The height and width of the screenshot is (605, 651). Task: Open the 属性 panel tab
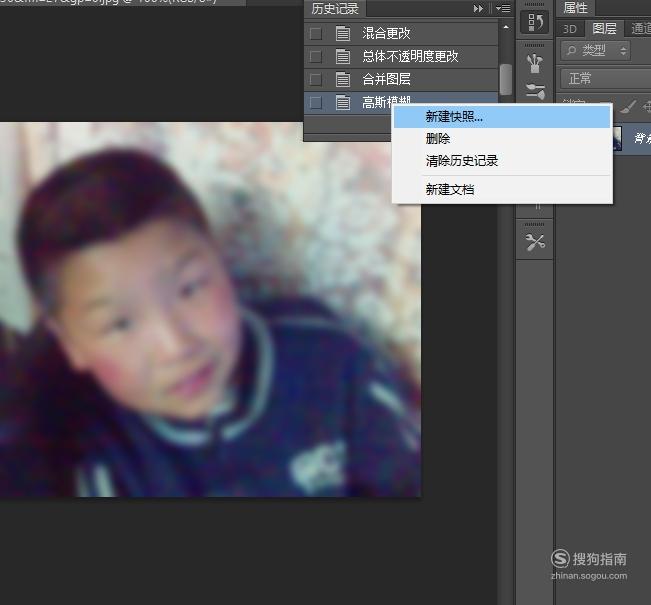click(575, 8)
